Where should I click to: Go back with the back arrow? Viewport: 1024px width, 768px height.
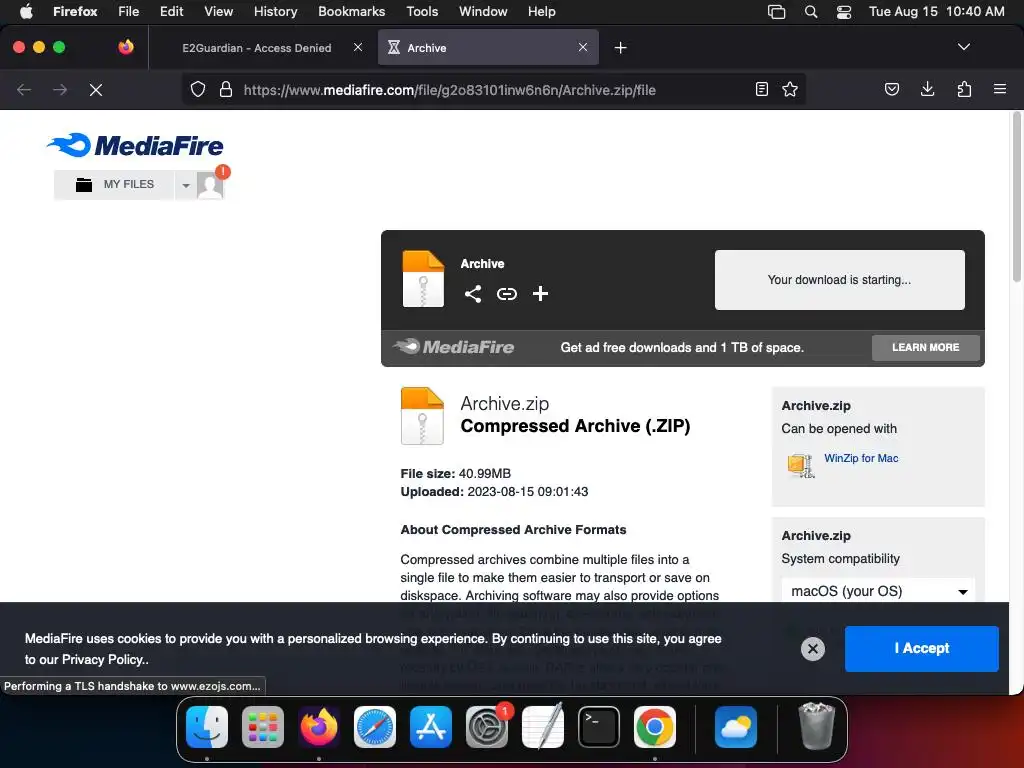coord(24,89)
